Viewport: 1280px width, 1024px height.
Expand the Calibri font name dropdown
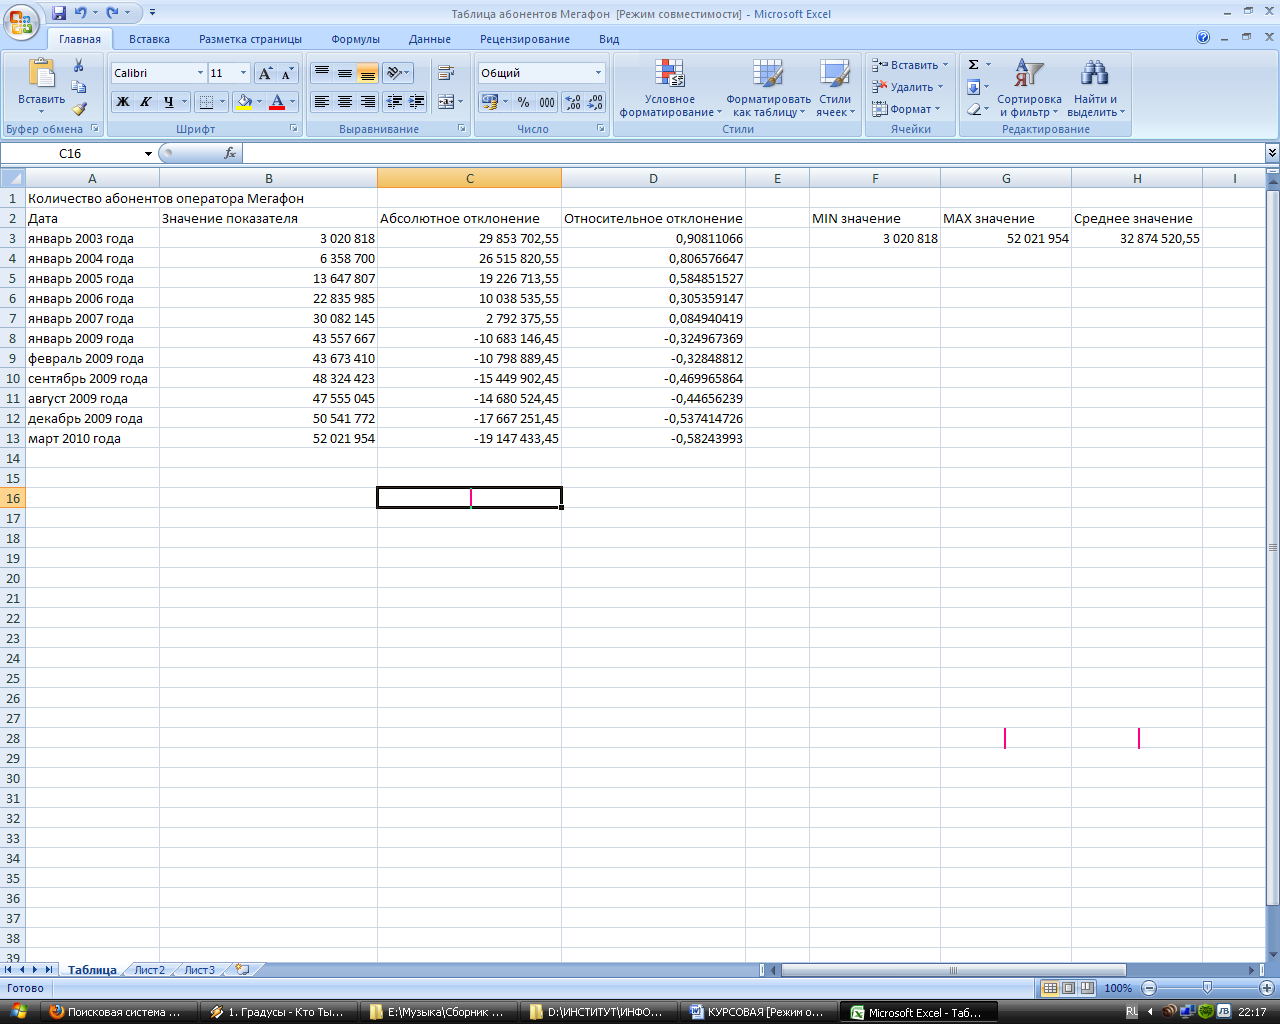(200, 73)
